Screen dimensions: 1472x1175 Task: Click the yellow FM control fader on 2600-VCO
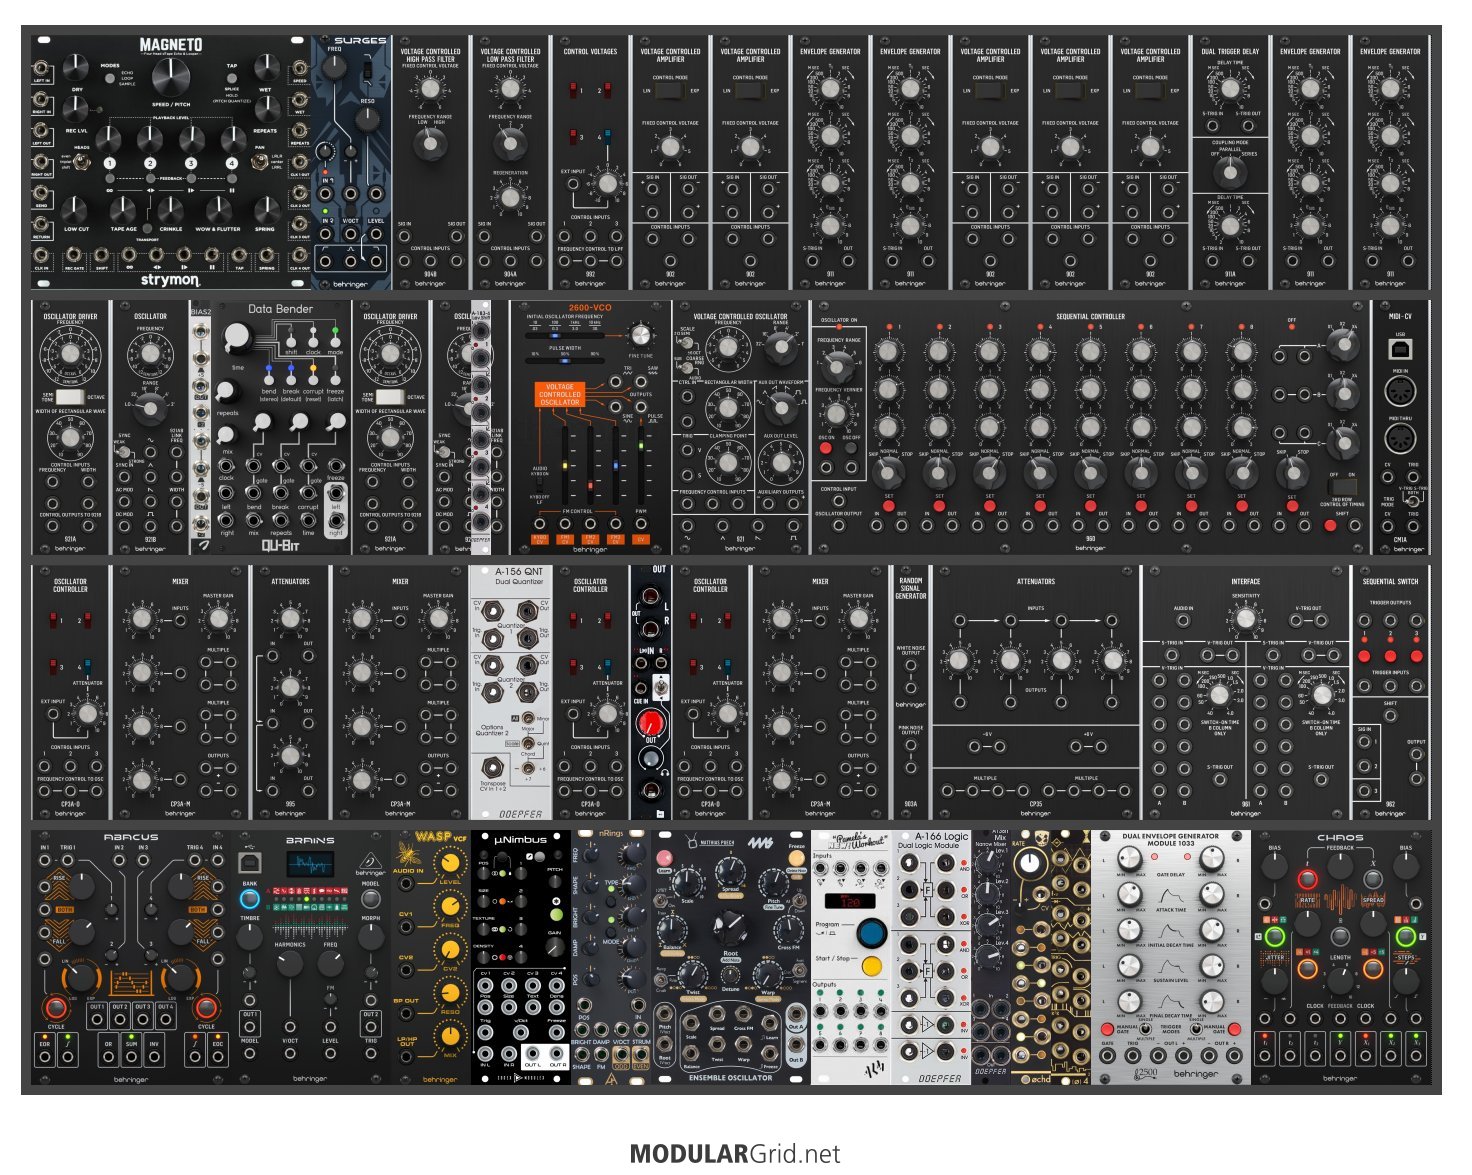click(566, 466)
